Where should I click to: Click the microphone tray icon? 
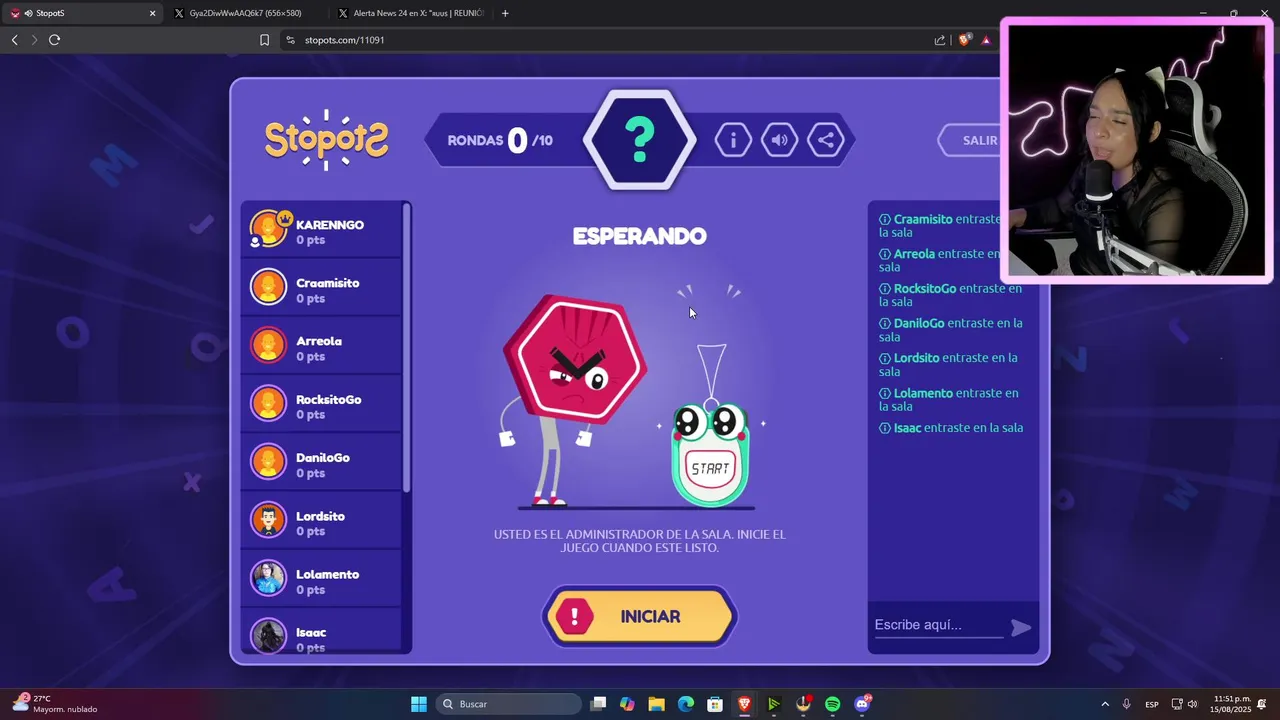click(1127, 704)
